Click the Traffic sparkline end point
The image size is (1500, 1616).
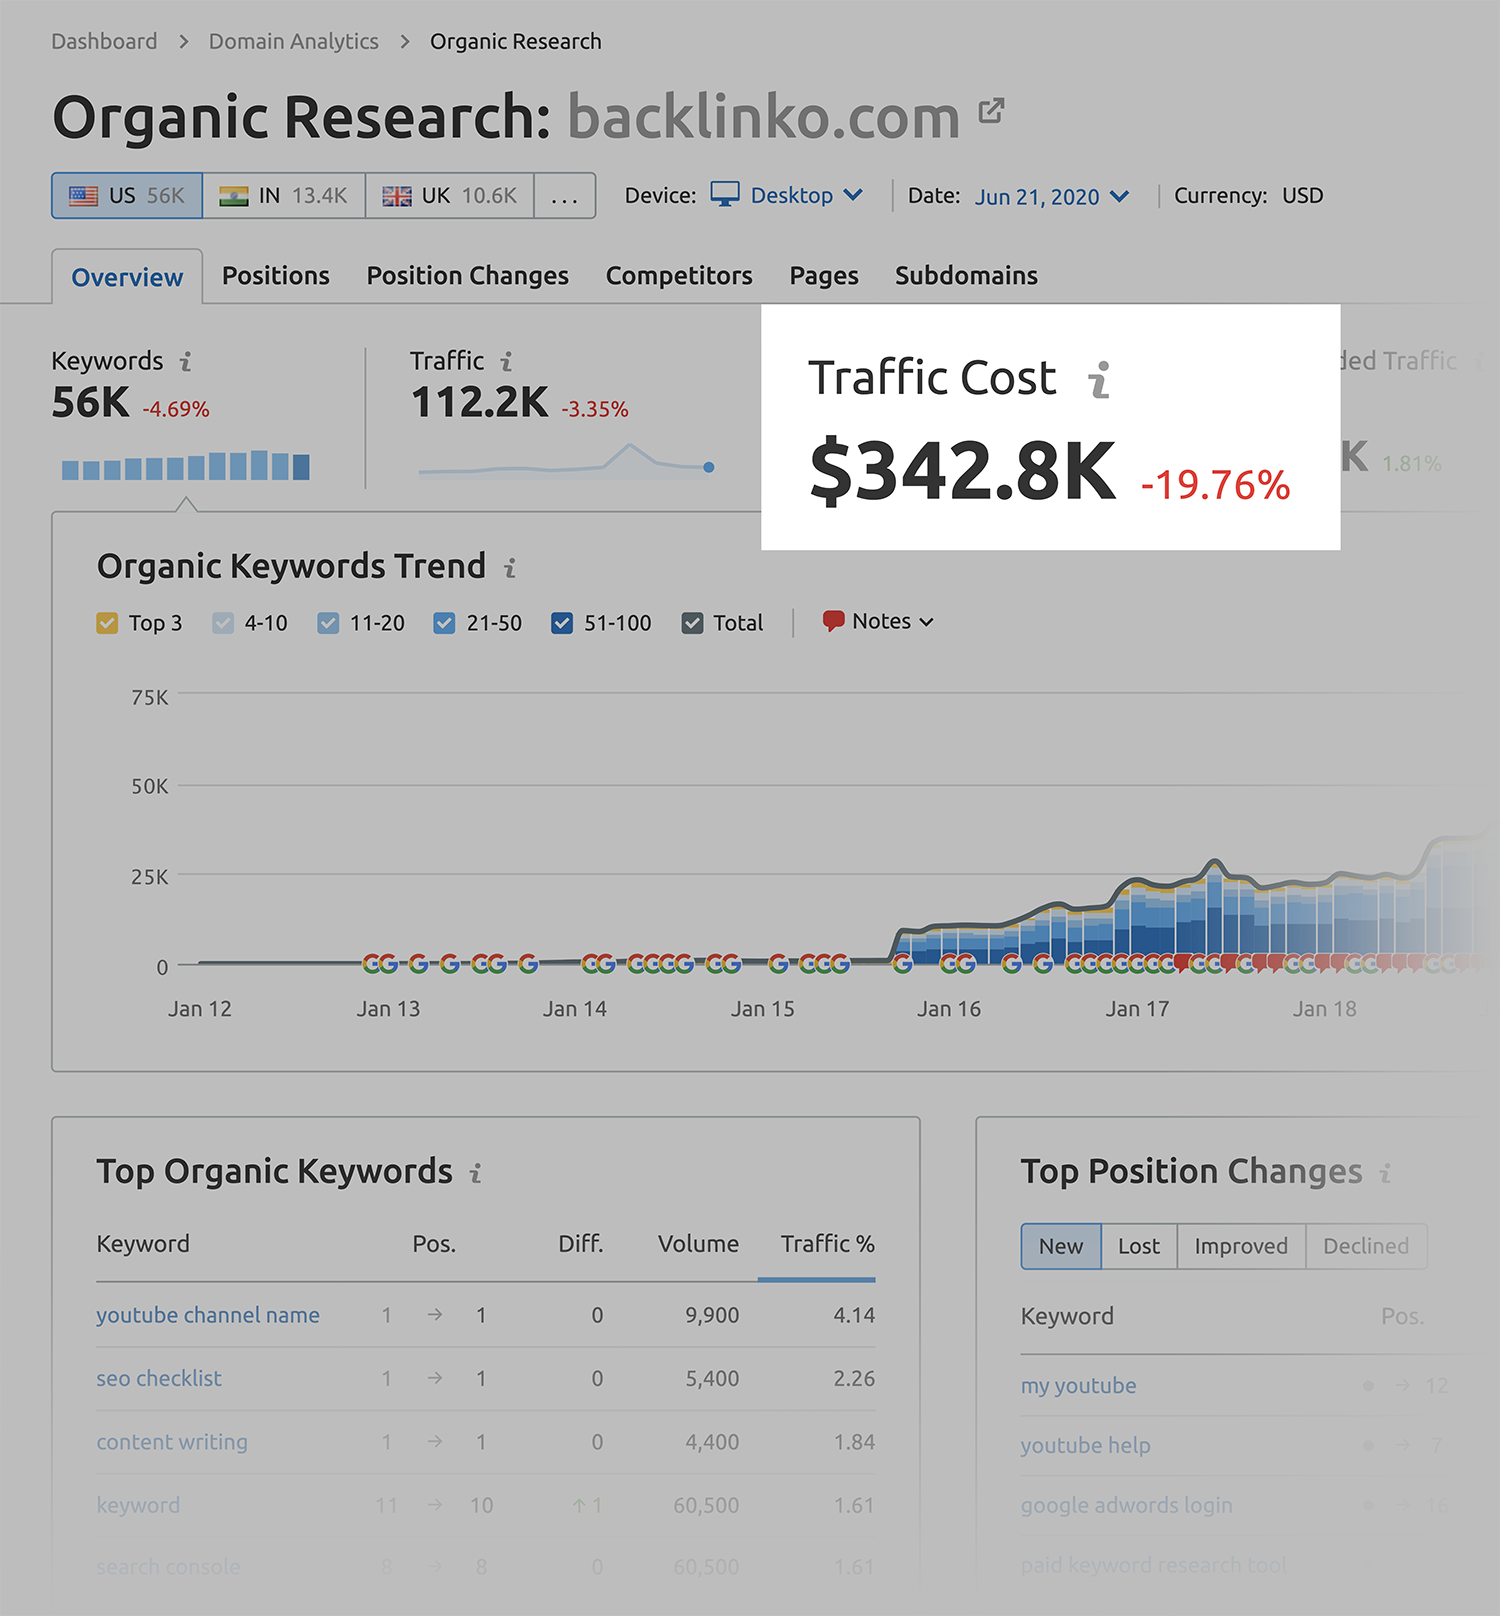pos(709,467)
